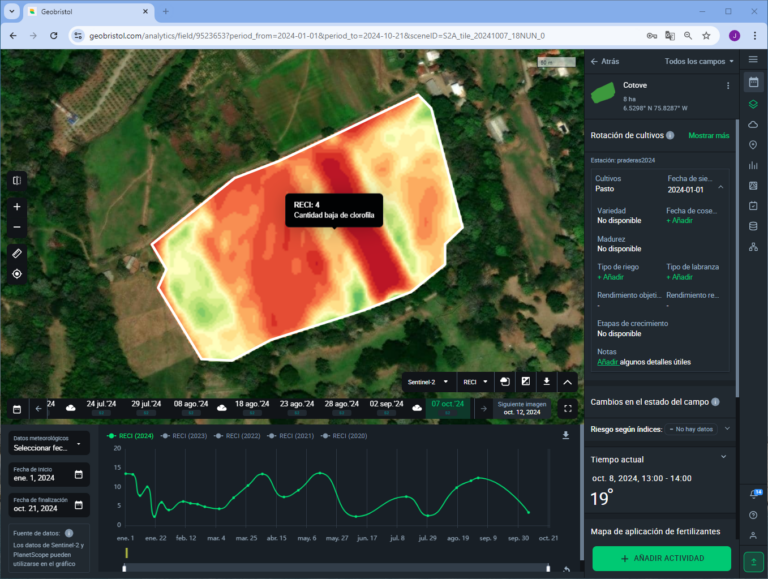Select the 18 ago. '24 image date
Viewport: 768px width, 579px height.
(252, 404)
